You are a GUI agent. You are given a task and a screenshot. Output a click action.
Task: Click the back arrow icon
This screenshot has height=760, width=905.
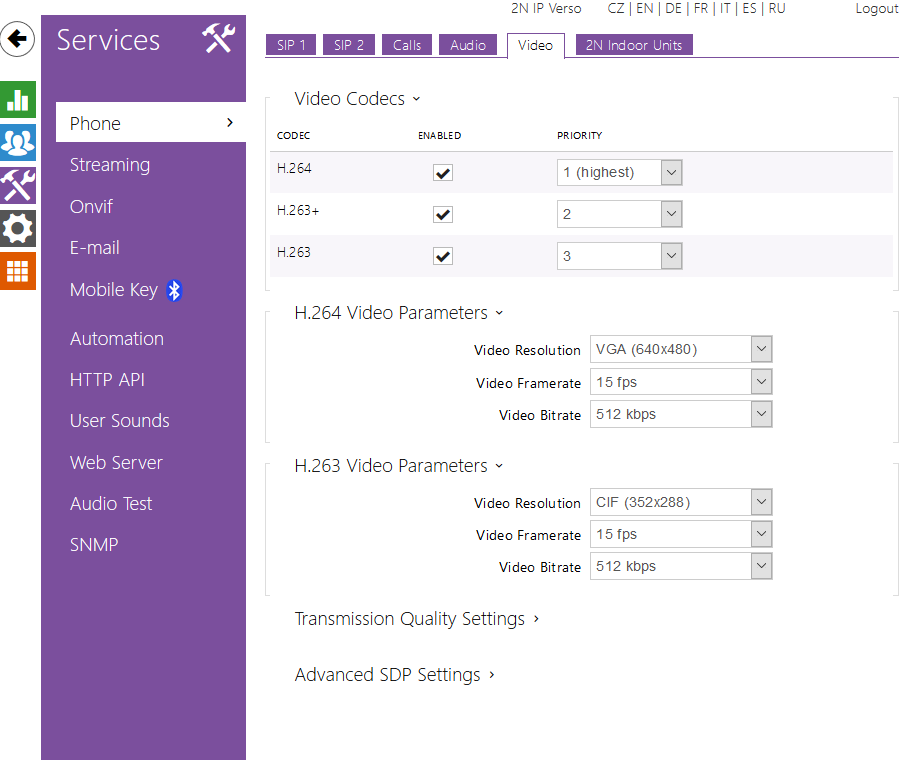tap(18, 40)
